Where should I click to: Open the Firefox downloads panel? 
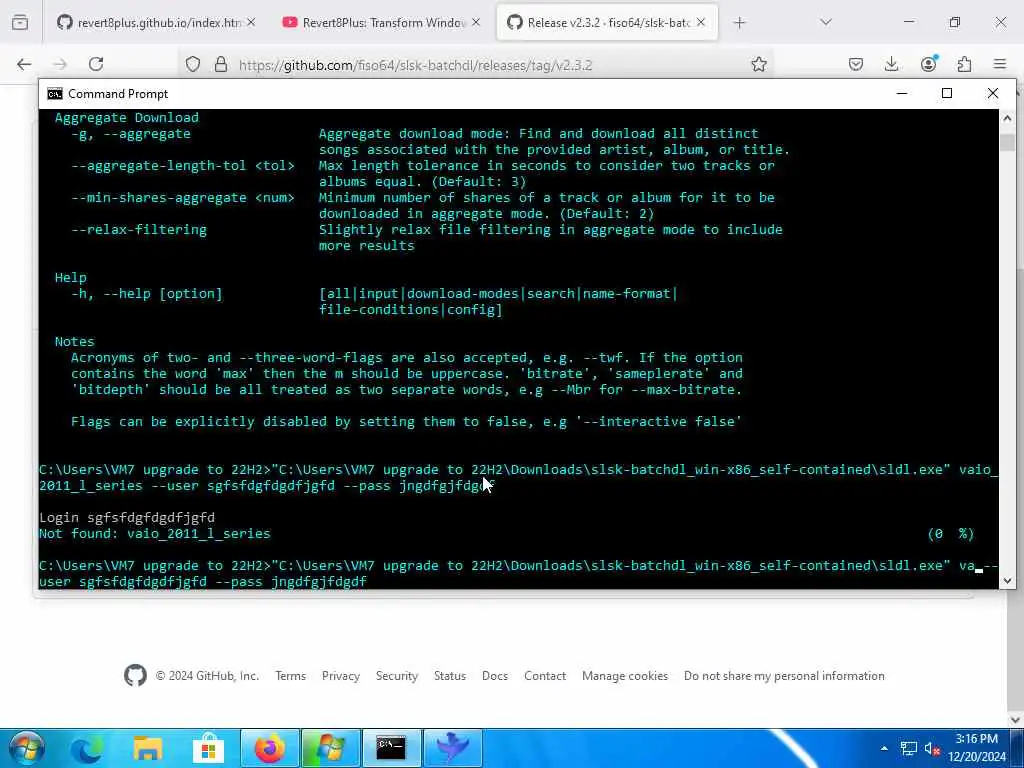[x=891, y=64]
